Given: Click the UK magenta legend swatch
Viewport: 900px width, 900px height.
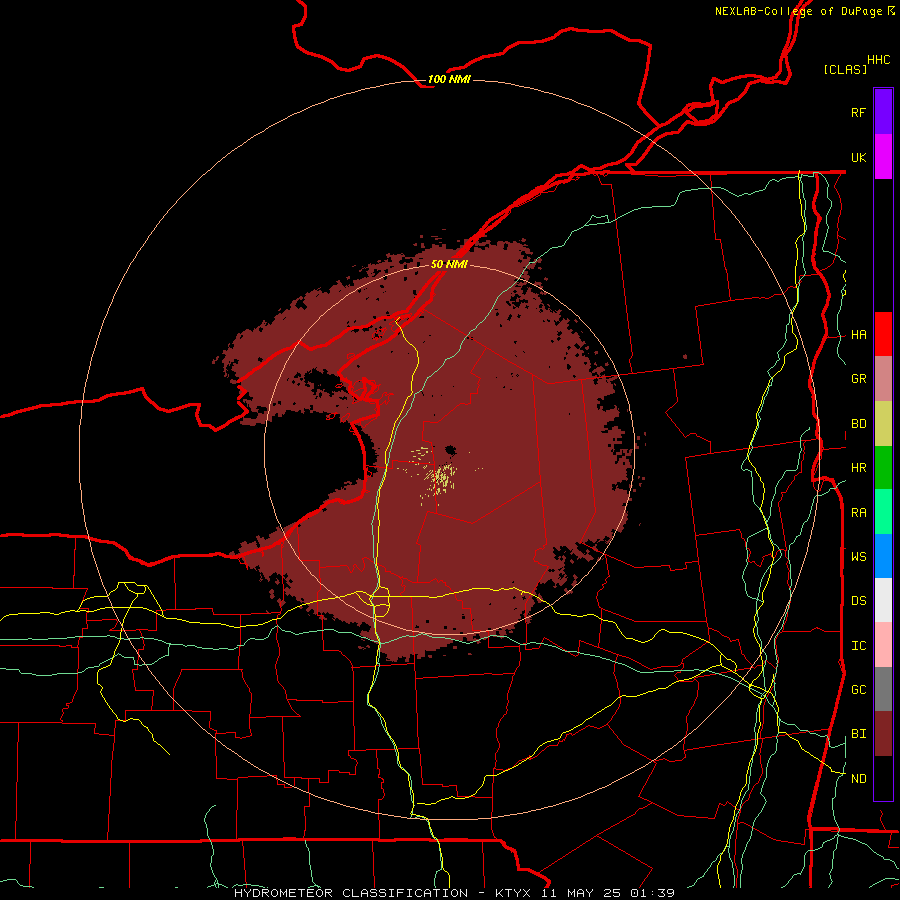Looking at the screenshot, I should (883, 157).
